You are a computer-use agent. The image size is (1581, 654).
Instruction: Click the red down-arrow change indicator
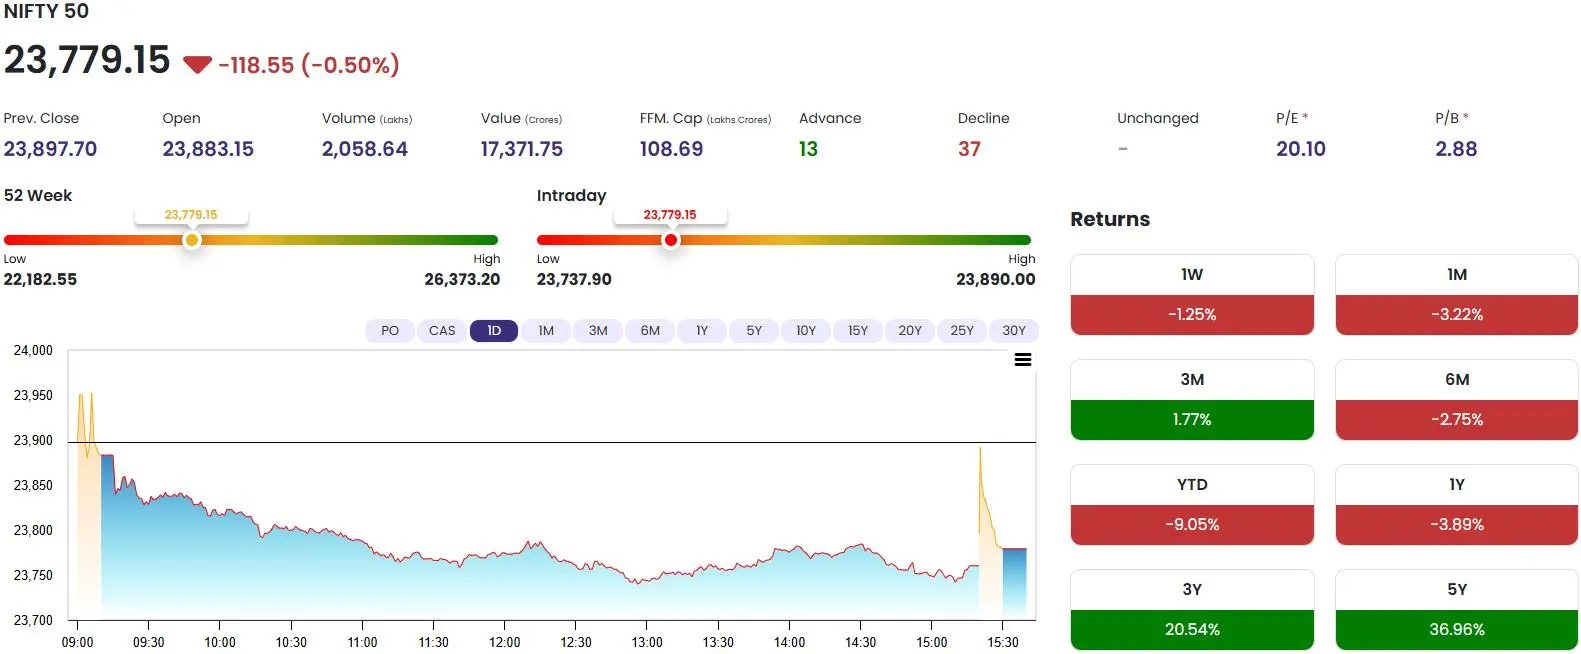197,65
